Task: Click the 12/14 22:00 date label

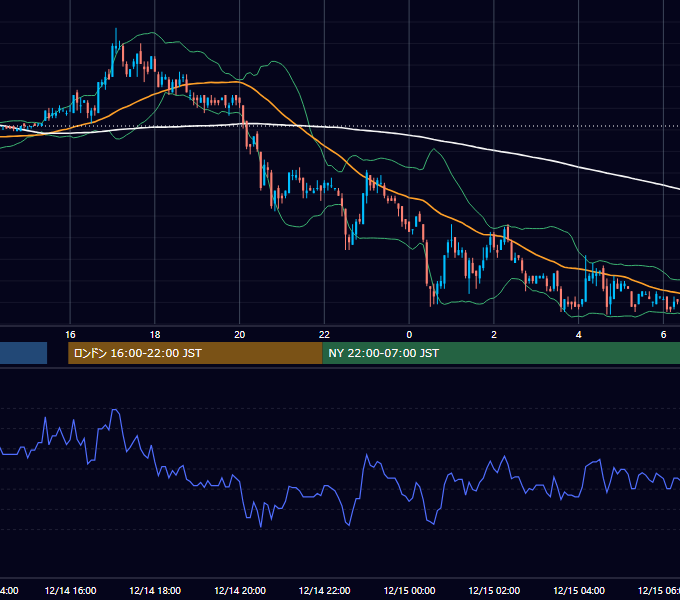Action: 324,590
